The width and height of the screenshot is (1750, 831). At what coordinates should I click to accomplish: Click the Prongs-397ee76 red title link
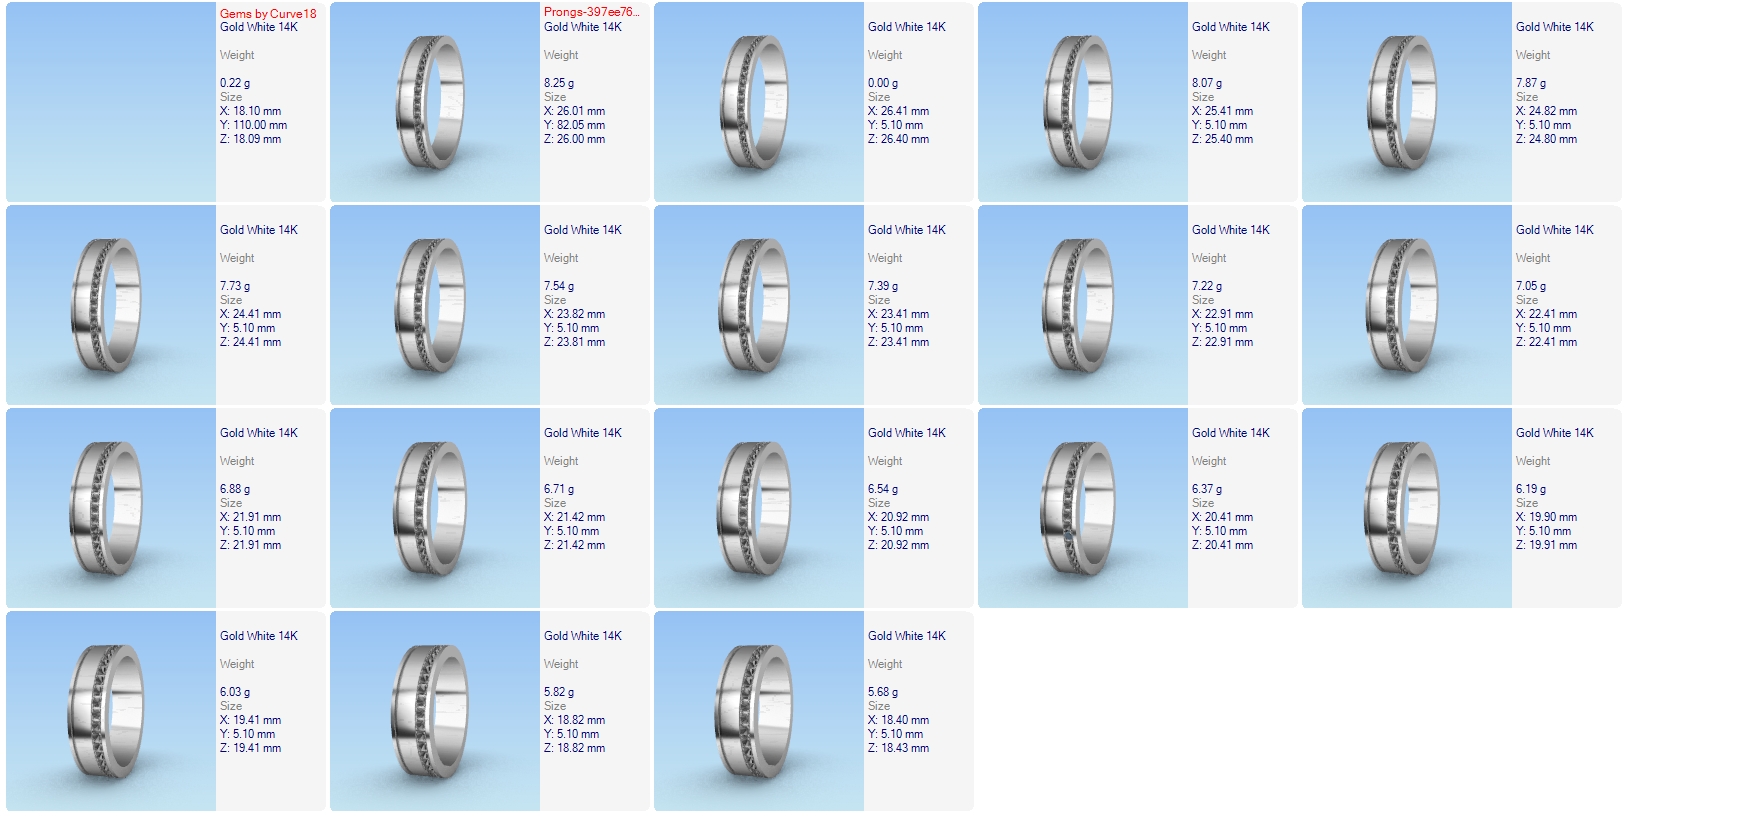point(591,12)
